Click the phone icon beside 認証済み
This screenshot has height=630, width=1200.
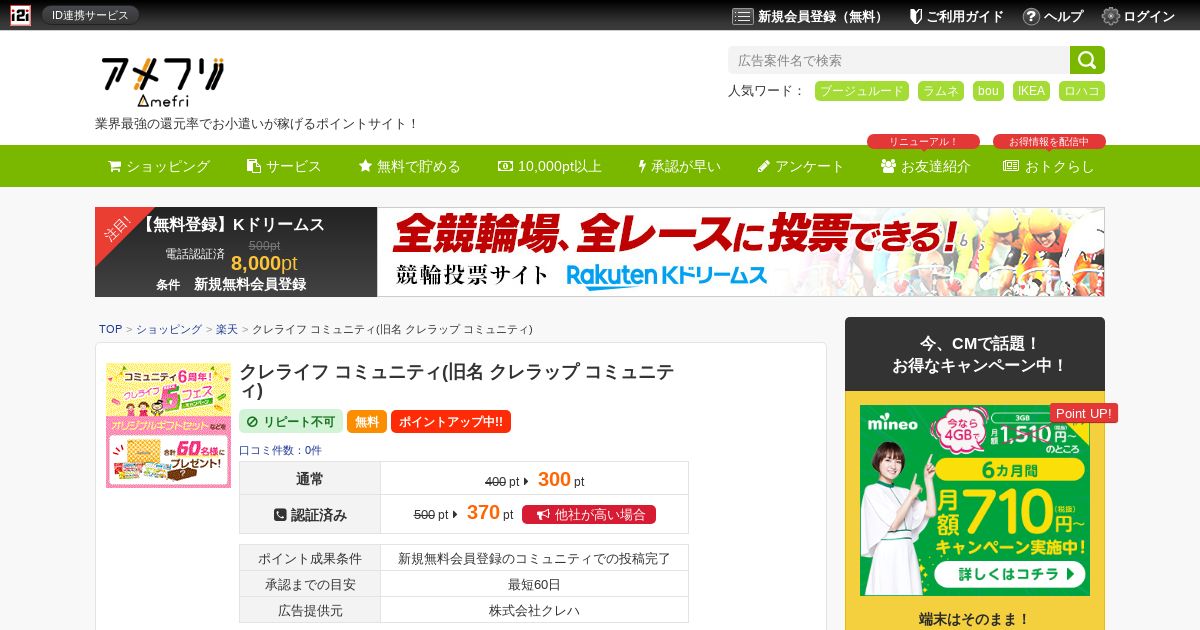(x=280, y=515)
